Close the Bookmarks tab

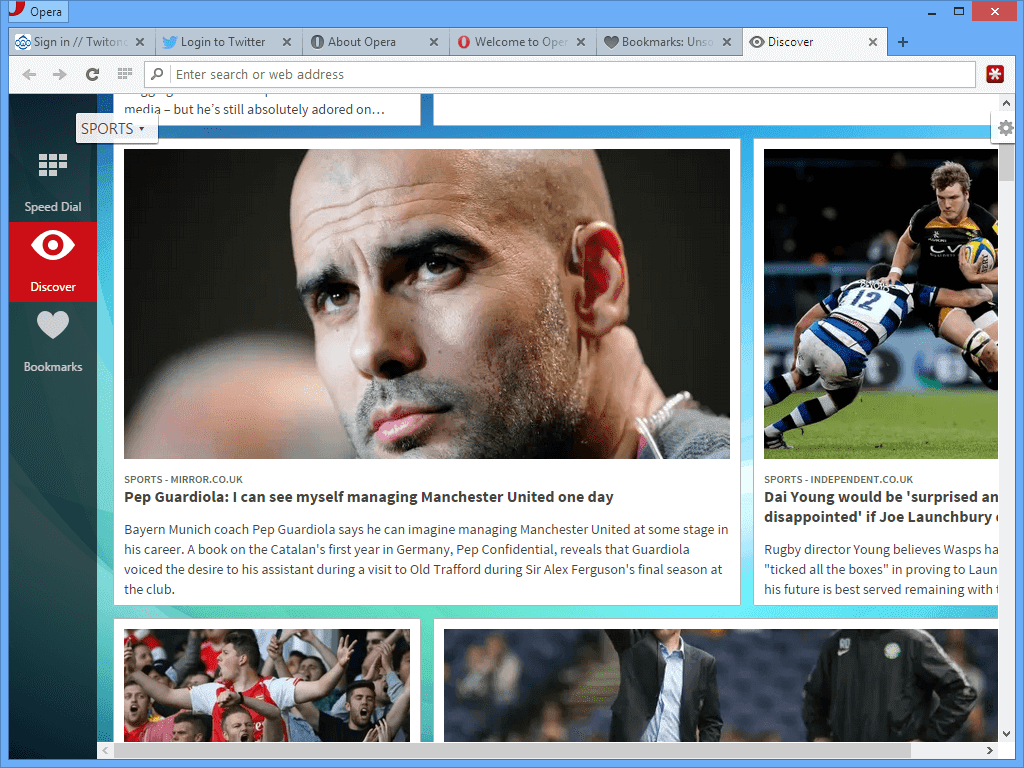click(727, 42)
